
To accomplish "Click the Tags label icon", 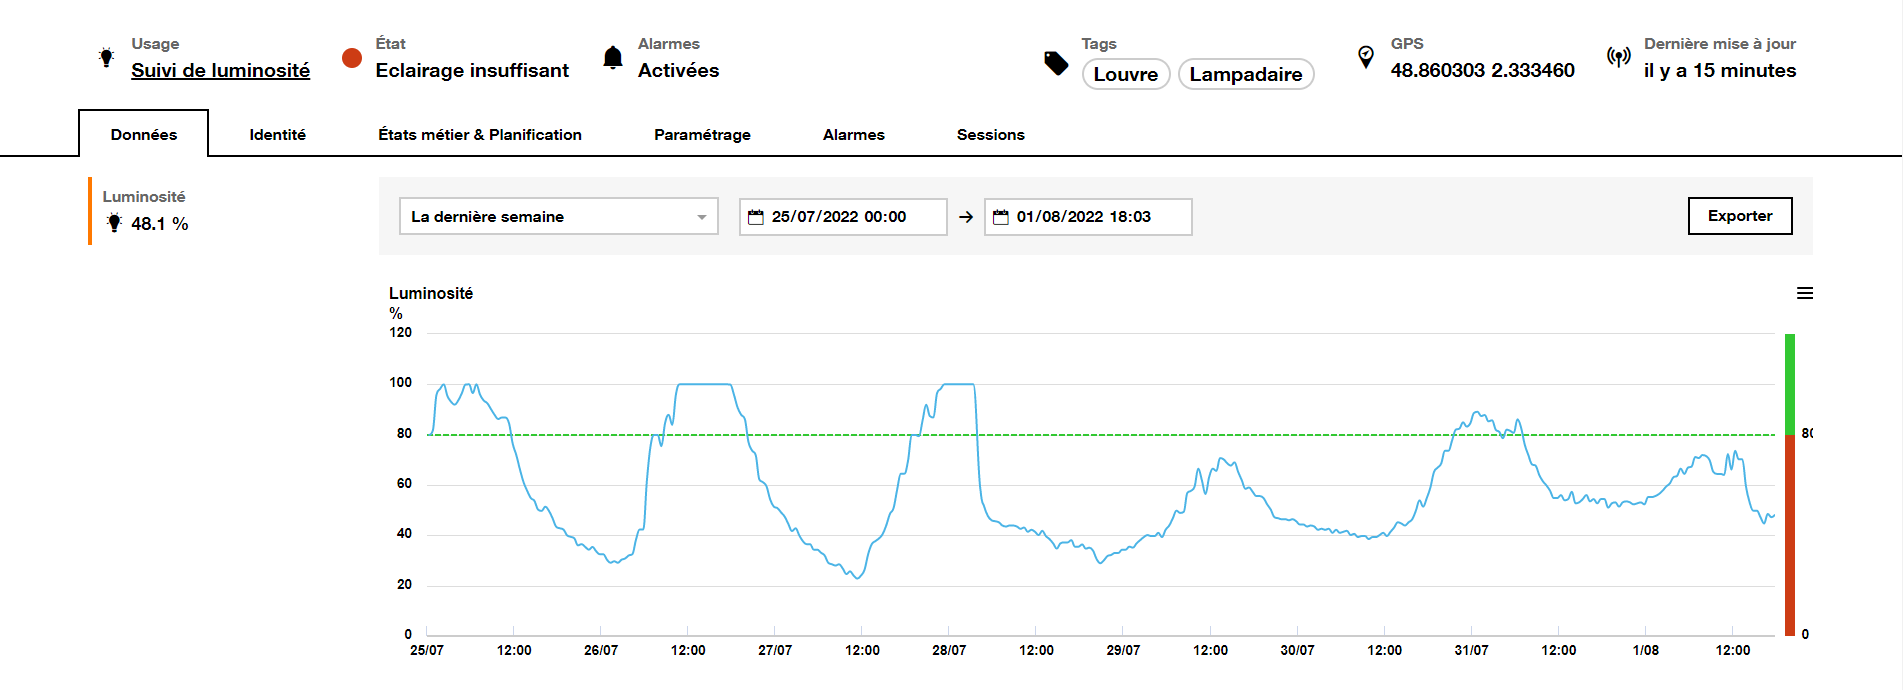I will tap(1056, 63).
